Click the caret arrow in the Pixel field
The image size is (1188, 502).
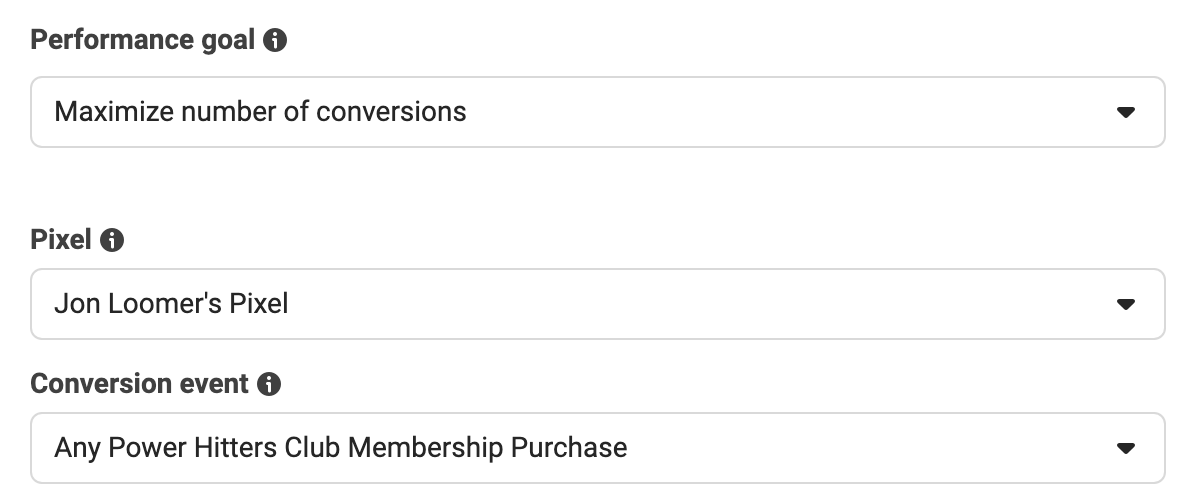[1125, 304]
